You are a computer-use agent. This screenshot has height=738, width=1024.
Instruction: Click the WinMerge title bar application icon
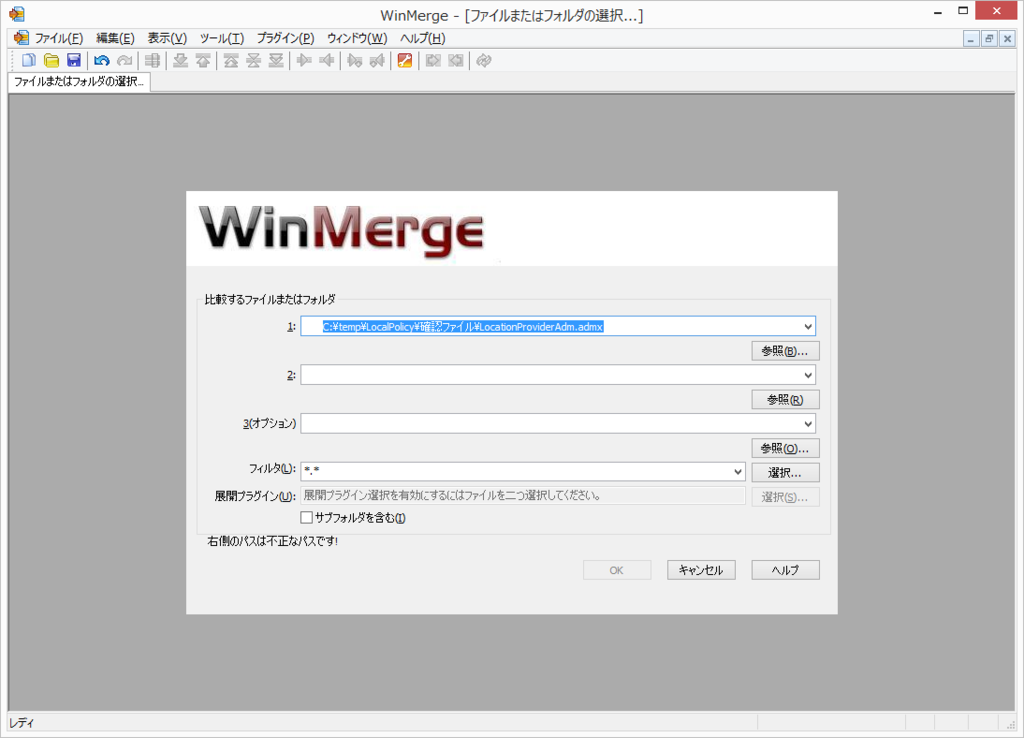[17, 14]
